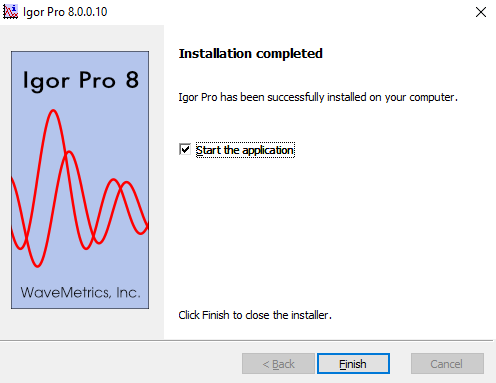This screenshot has height=383, width=496.
Task: Click the 'Click Finish to close' instruction text
Action: pyautogui.click(x=255, y=315)
